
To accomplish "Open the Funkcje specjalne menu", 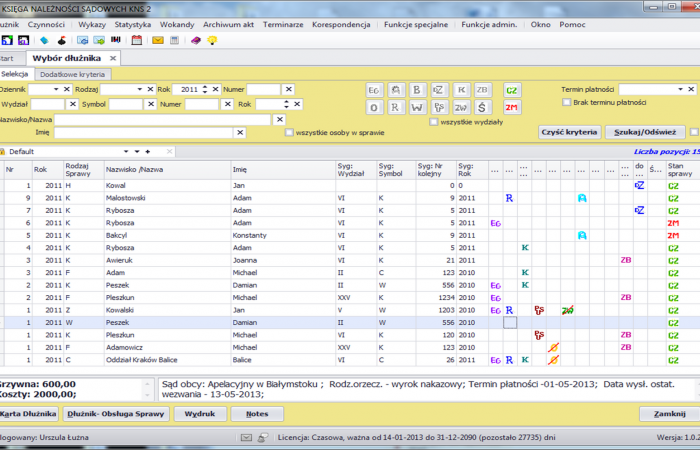I will click(x=416, y=25).
